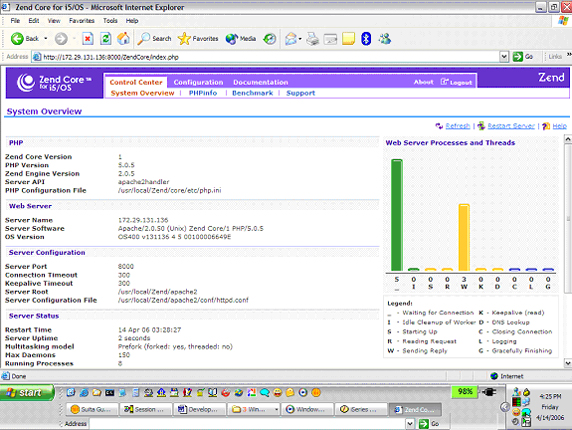Click the Help link on the page

[x=560, y=126]
